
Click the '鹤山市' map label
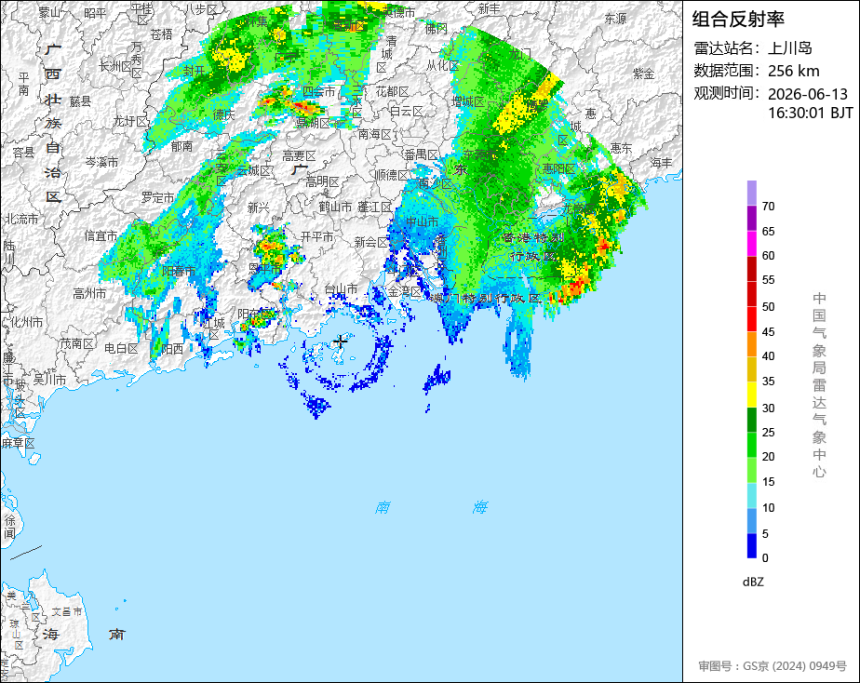[x=335, y=207]
